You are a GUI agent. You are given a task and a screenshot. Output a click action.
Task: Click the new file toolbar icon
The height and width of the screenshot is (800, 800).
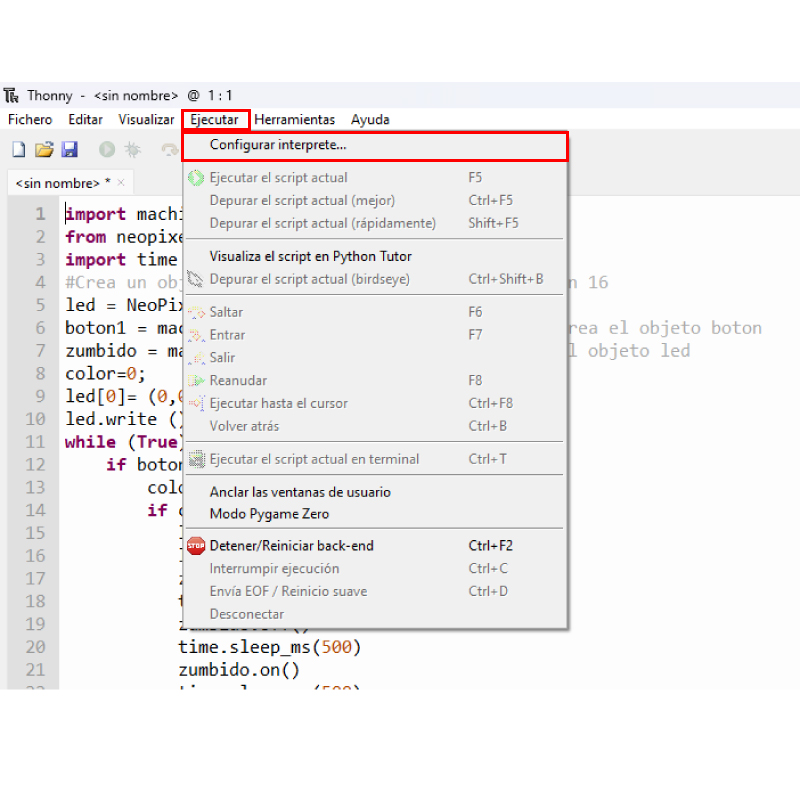18,150
